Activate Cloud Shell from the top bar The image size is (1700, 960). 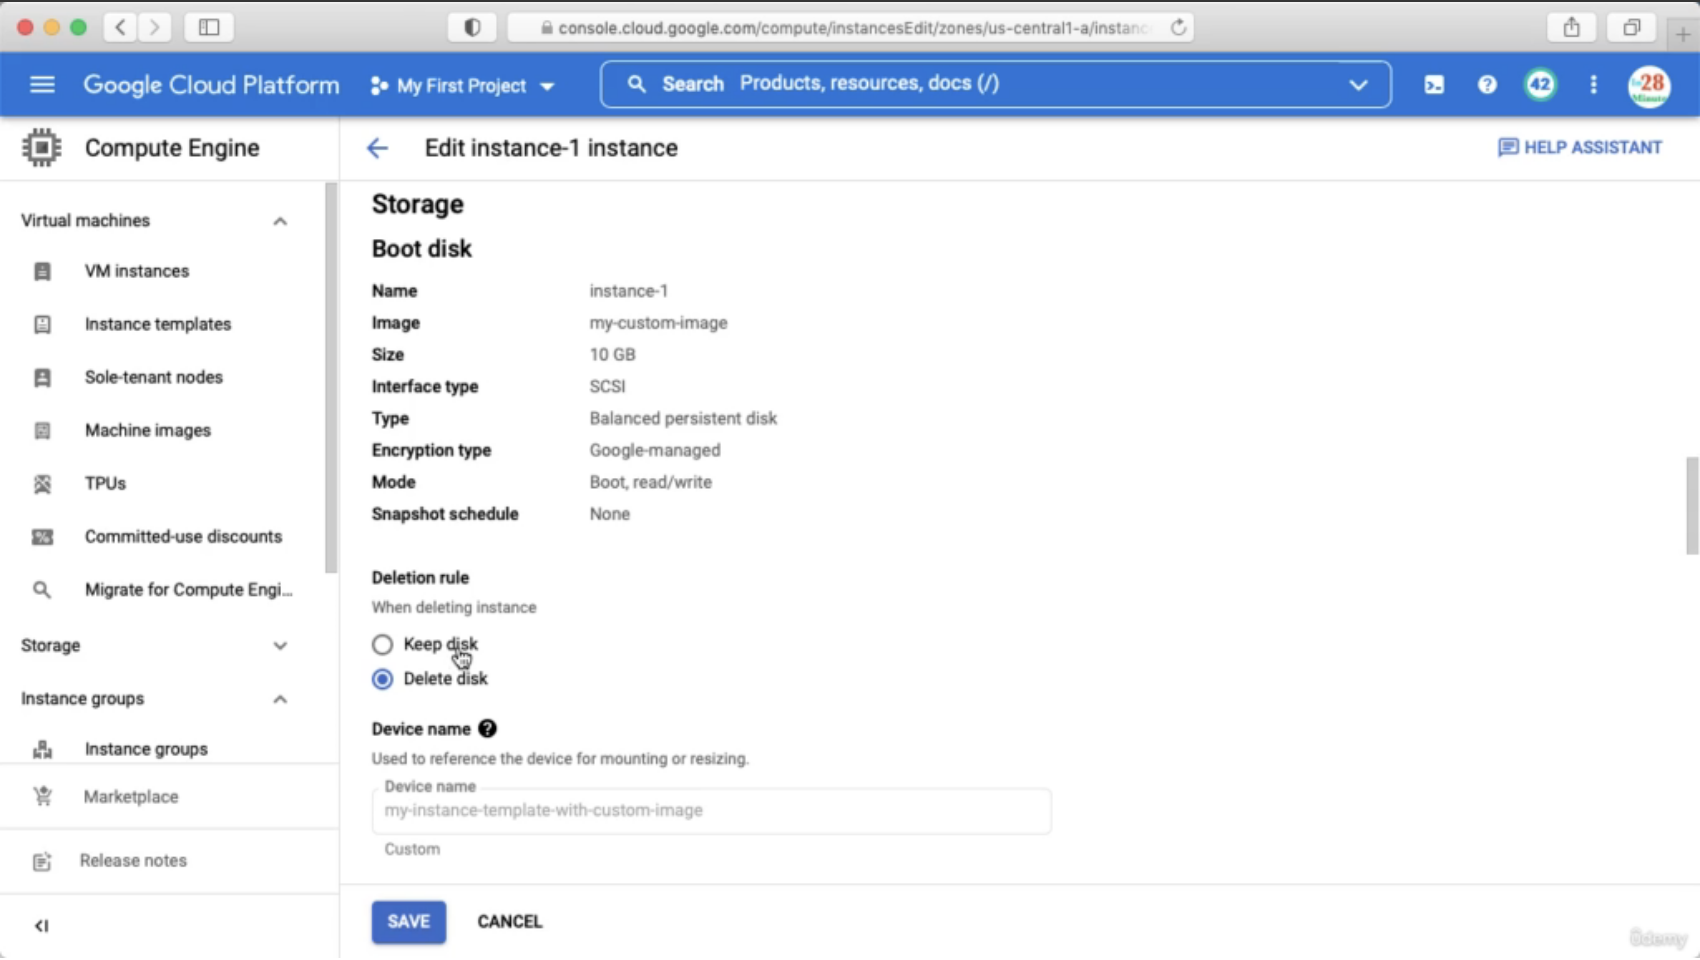[1434, 85]
